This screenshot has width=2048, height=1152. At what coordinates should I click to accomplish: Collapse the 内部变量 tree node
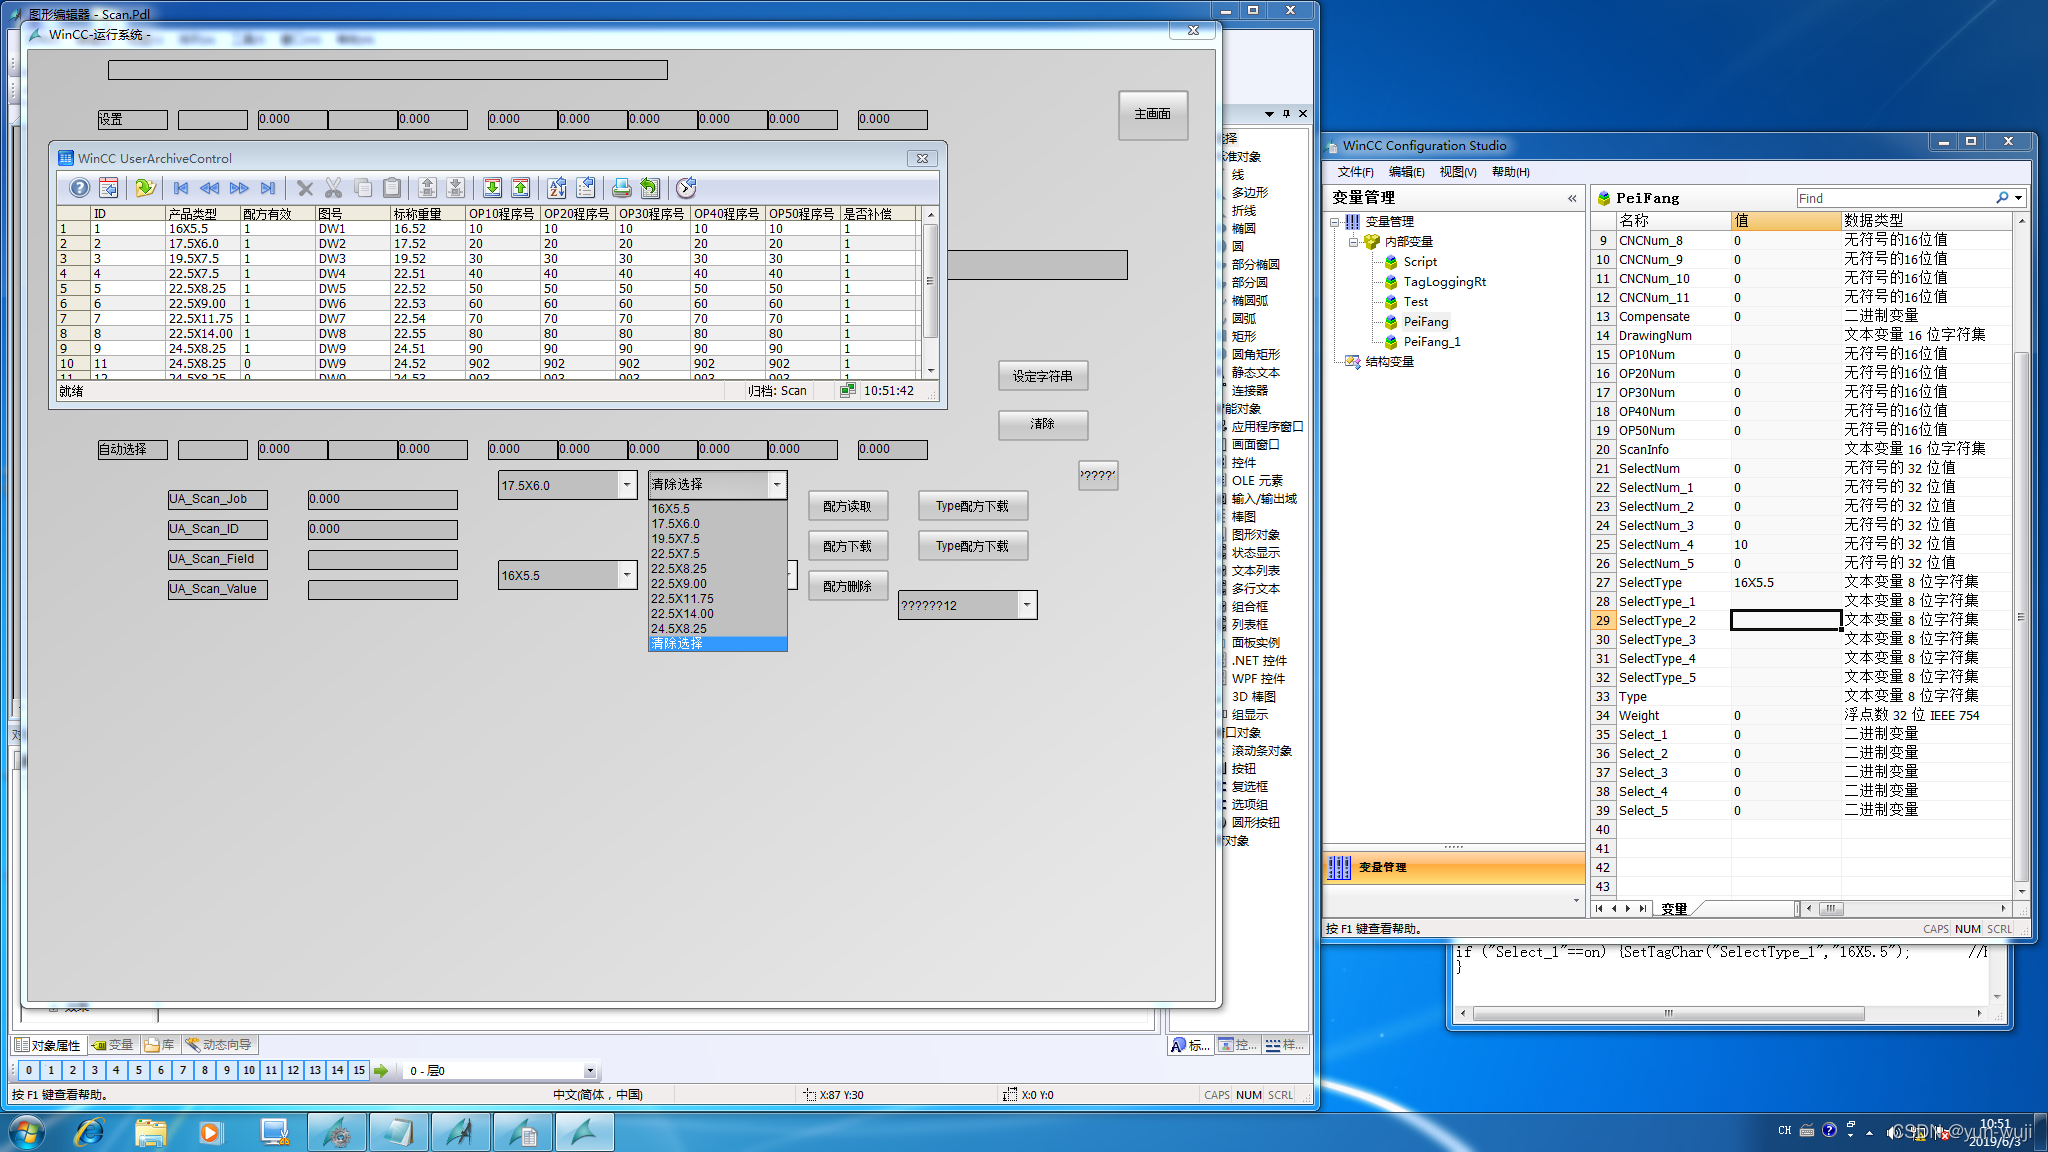click(1353, 242)
